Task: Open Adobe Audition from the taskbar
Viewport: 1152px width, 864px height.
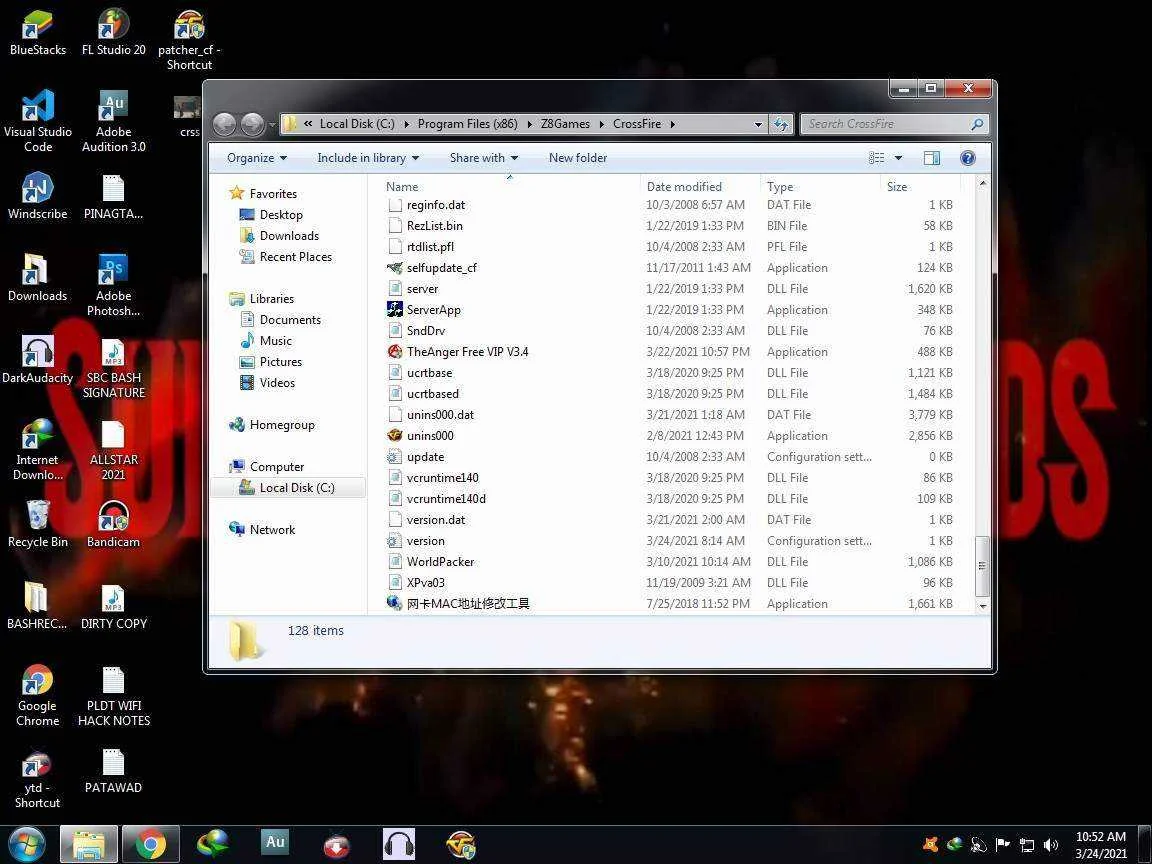Action: (x=275, y=843)
